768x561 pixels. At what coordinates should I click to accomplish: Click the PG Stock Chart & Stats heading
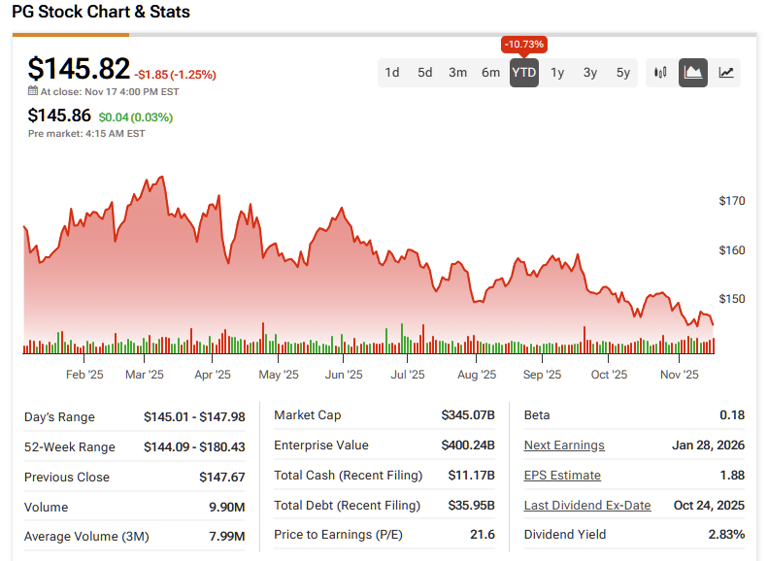click(x=101, y=12)
